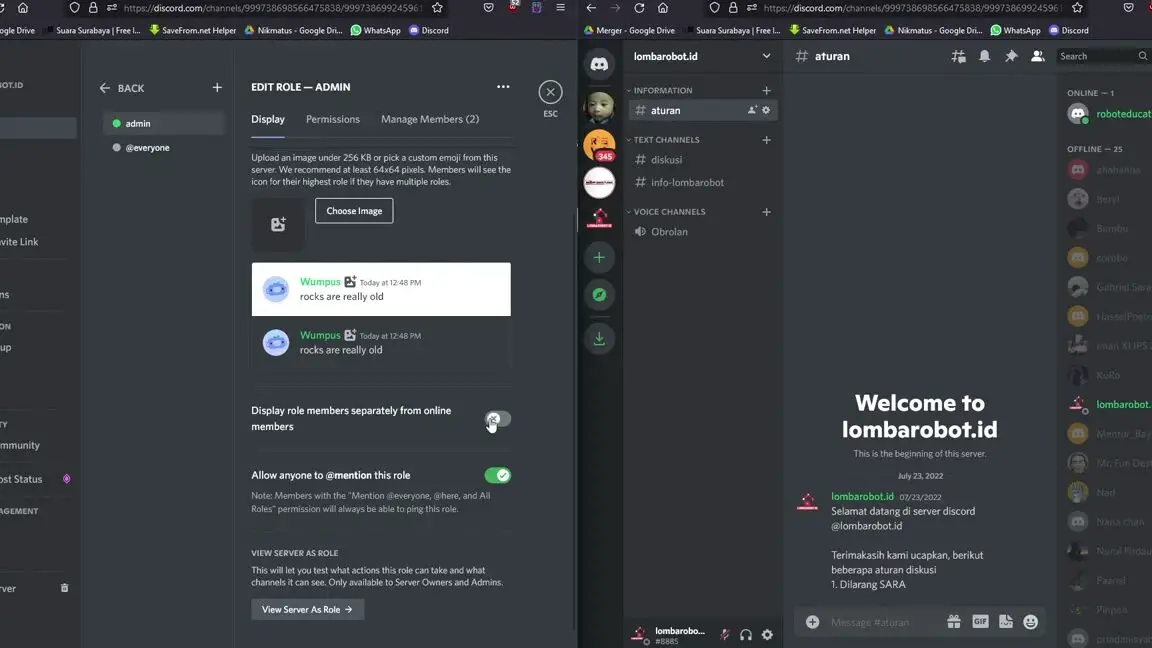1152x648 pixels.
Task: Open hamburger menu in left browser
Action: (x=561, y=8)
